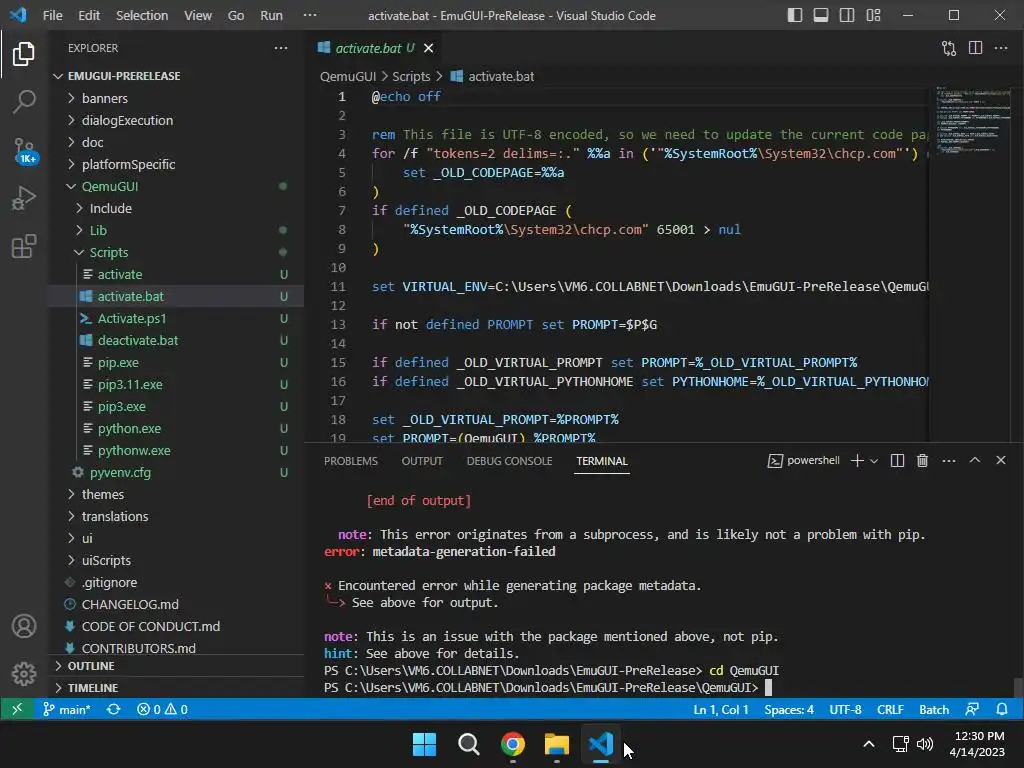
Task: Open the terminal launch profile dropdown arrow
Action: [874, 460]
